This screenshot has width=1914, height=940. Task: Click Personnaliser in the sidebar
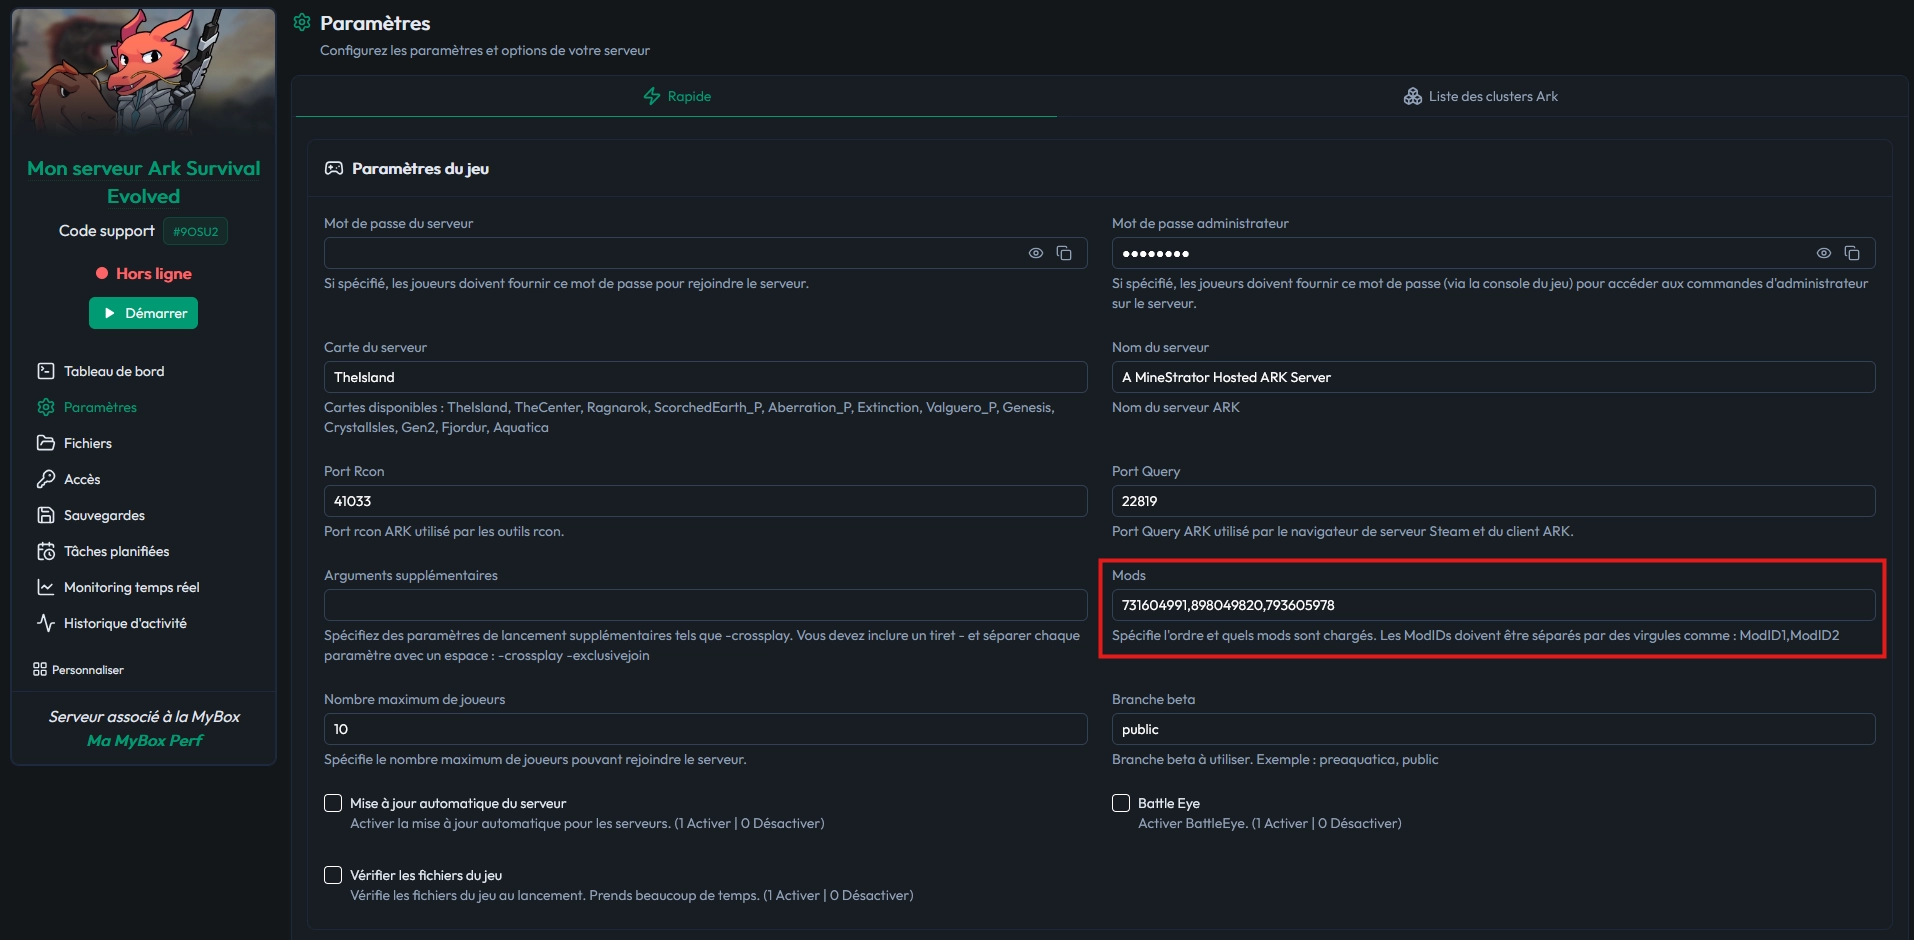(x=79, y=669)
